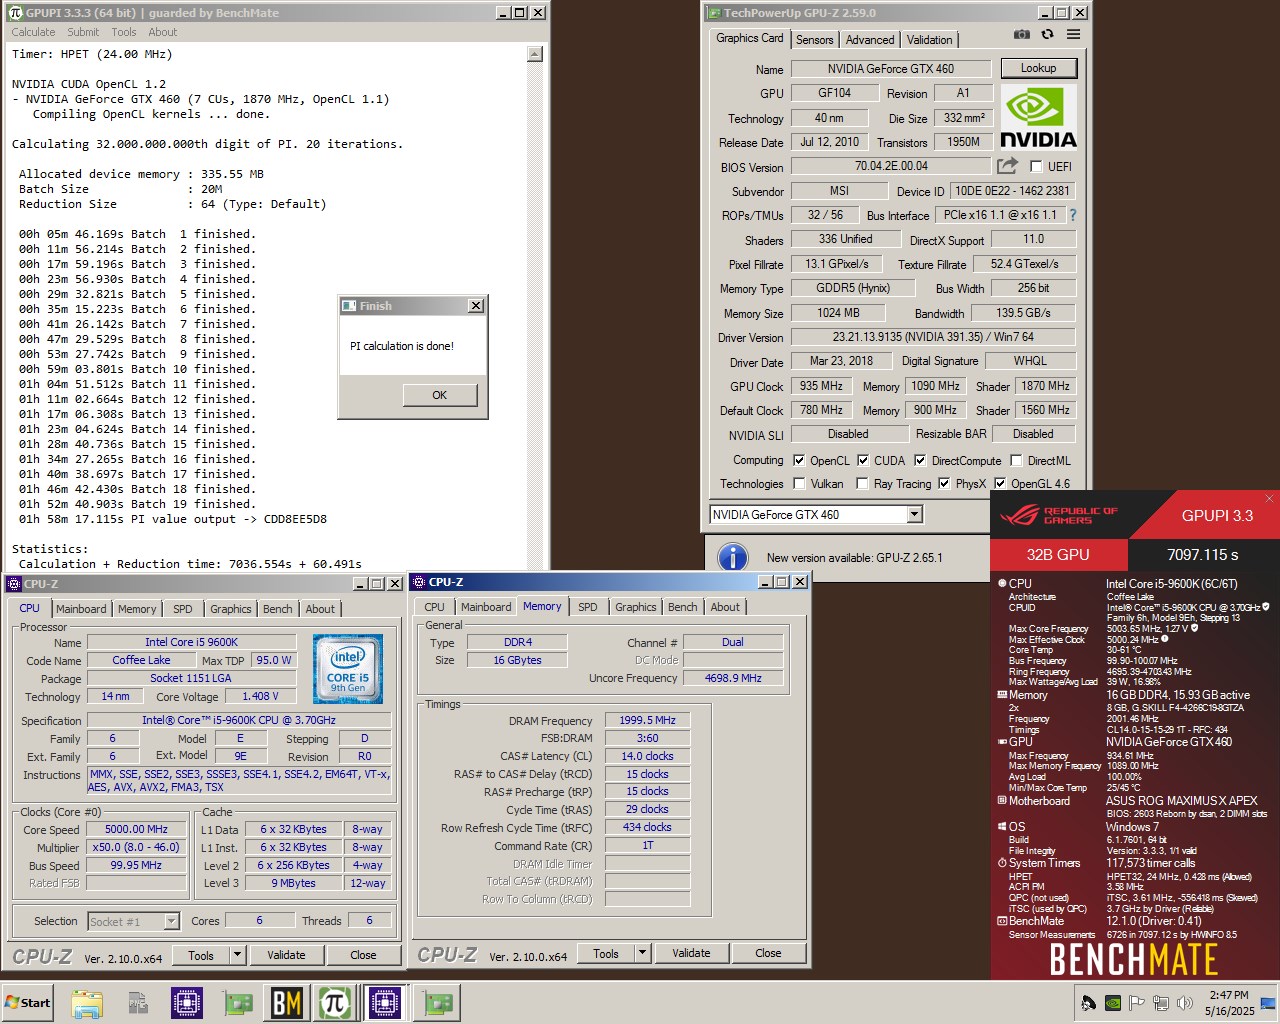The width and height of the screenshot is (1280, 1024).
Task: Toggle the Vulkan checkbox
Action: click(x=799, y=484)
